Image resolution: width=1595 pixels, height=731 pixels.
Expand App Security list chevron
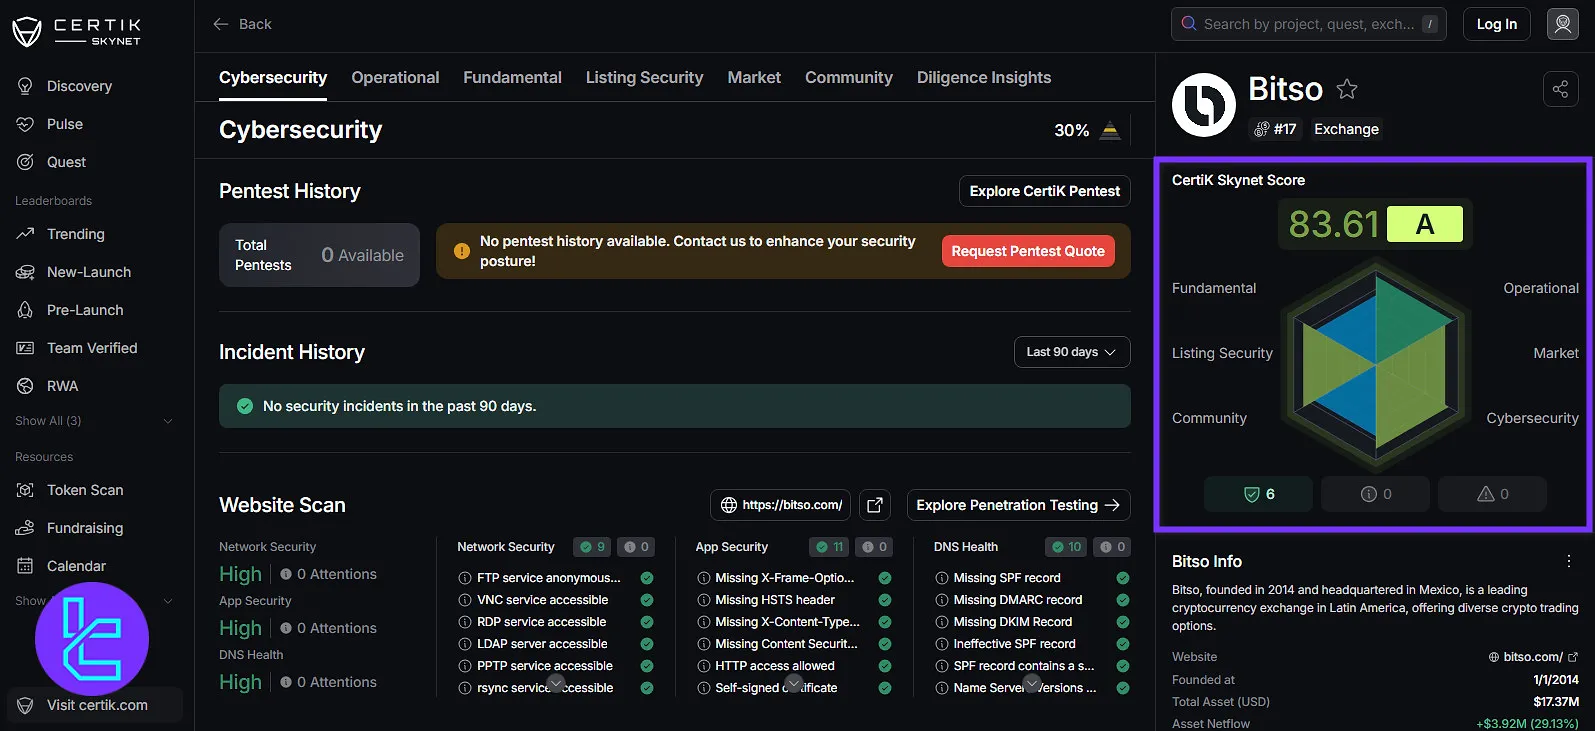tap(794, 684)
